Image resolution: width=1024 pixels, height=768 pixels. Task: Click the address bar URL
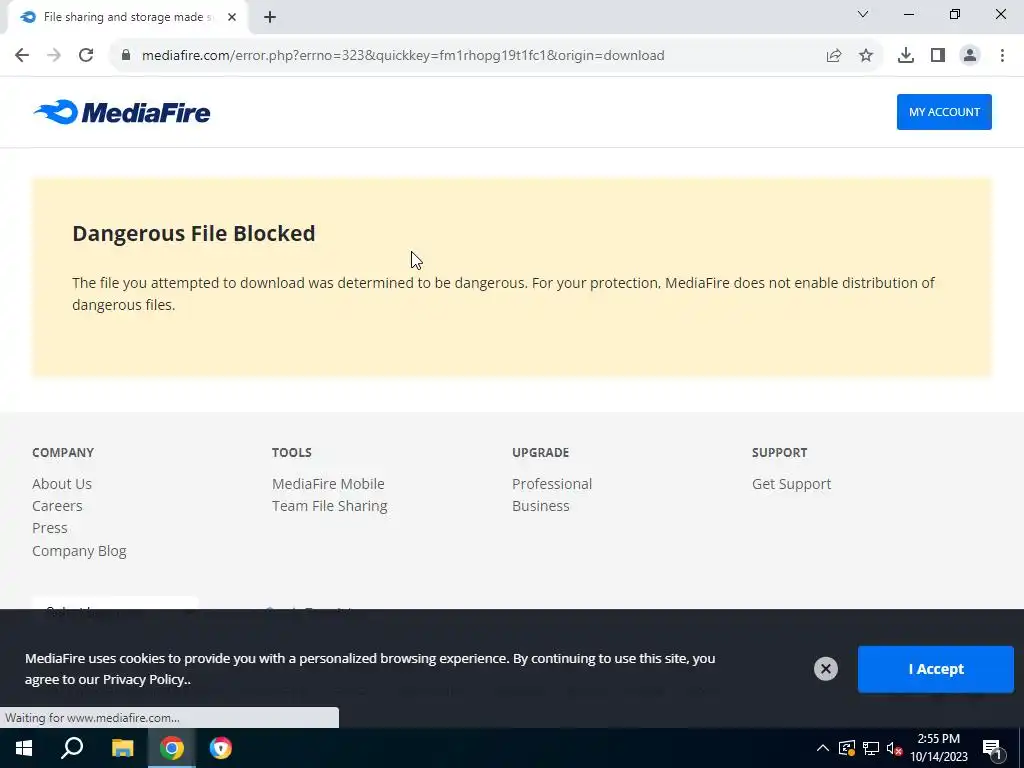403,56
